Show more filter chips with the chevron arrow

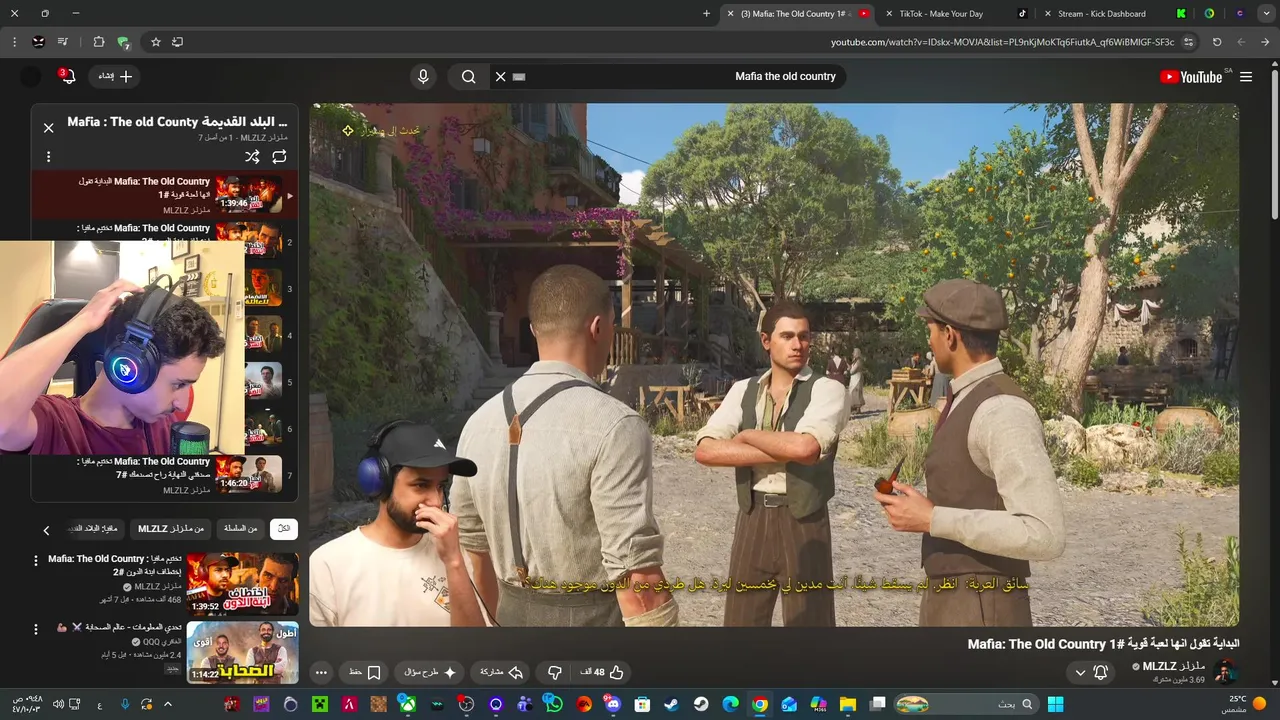click(x=46, y=530)
